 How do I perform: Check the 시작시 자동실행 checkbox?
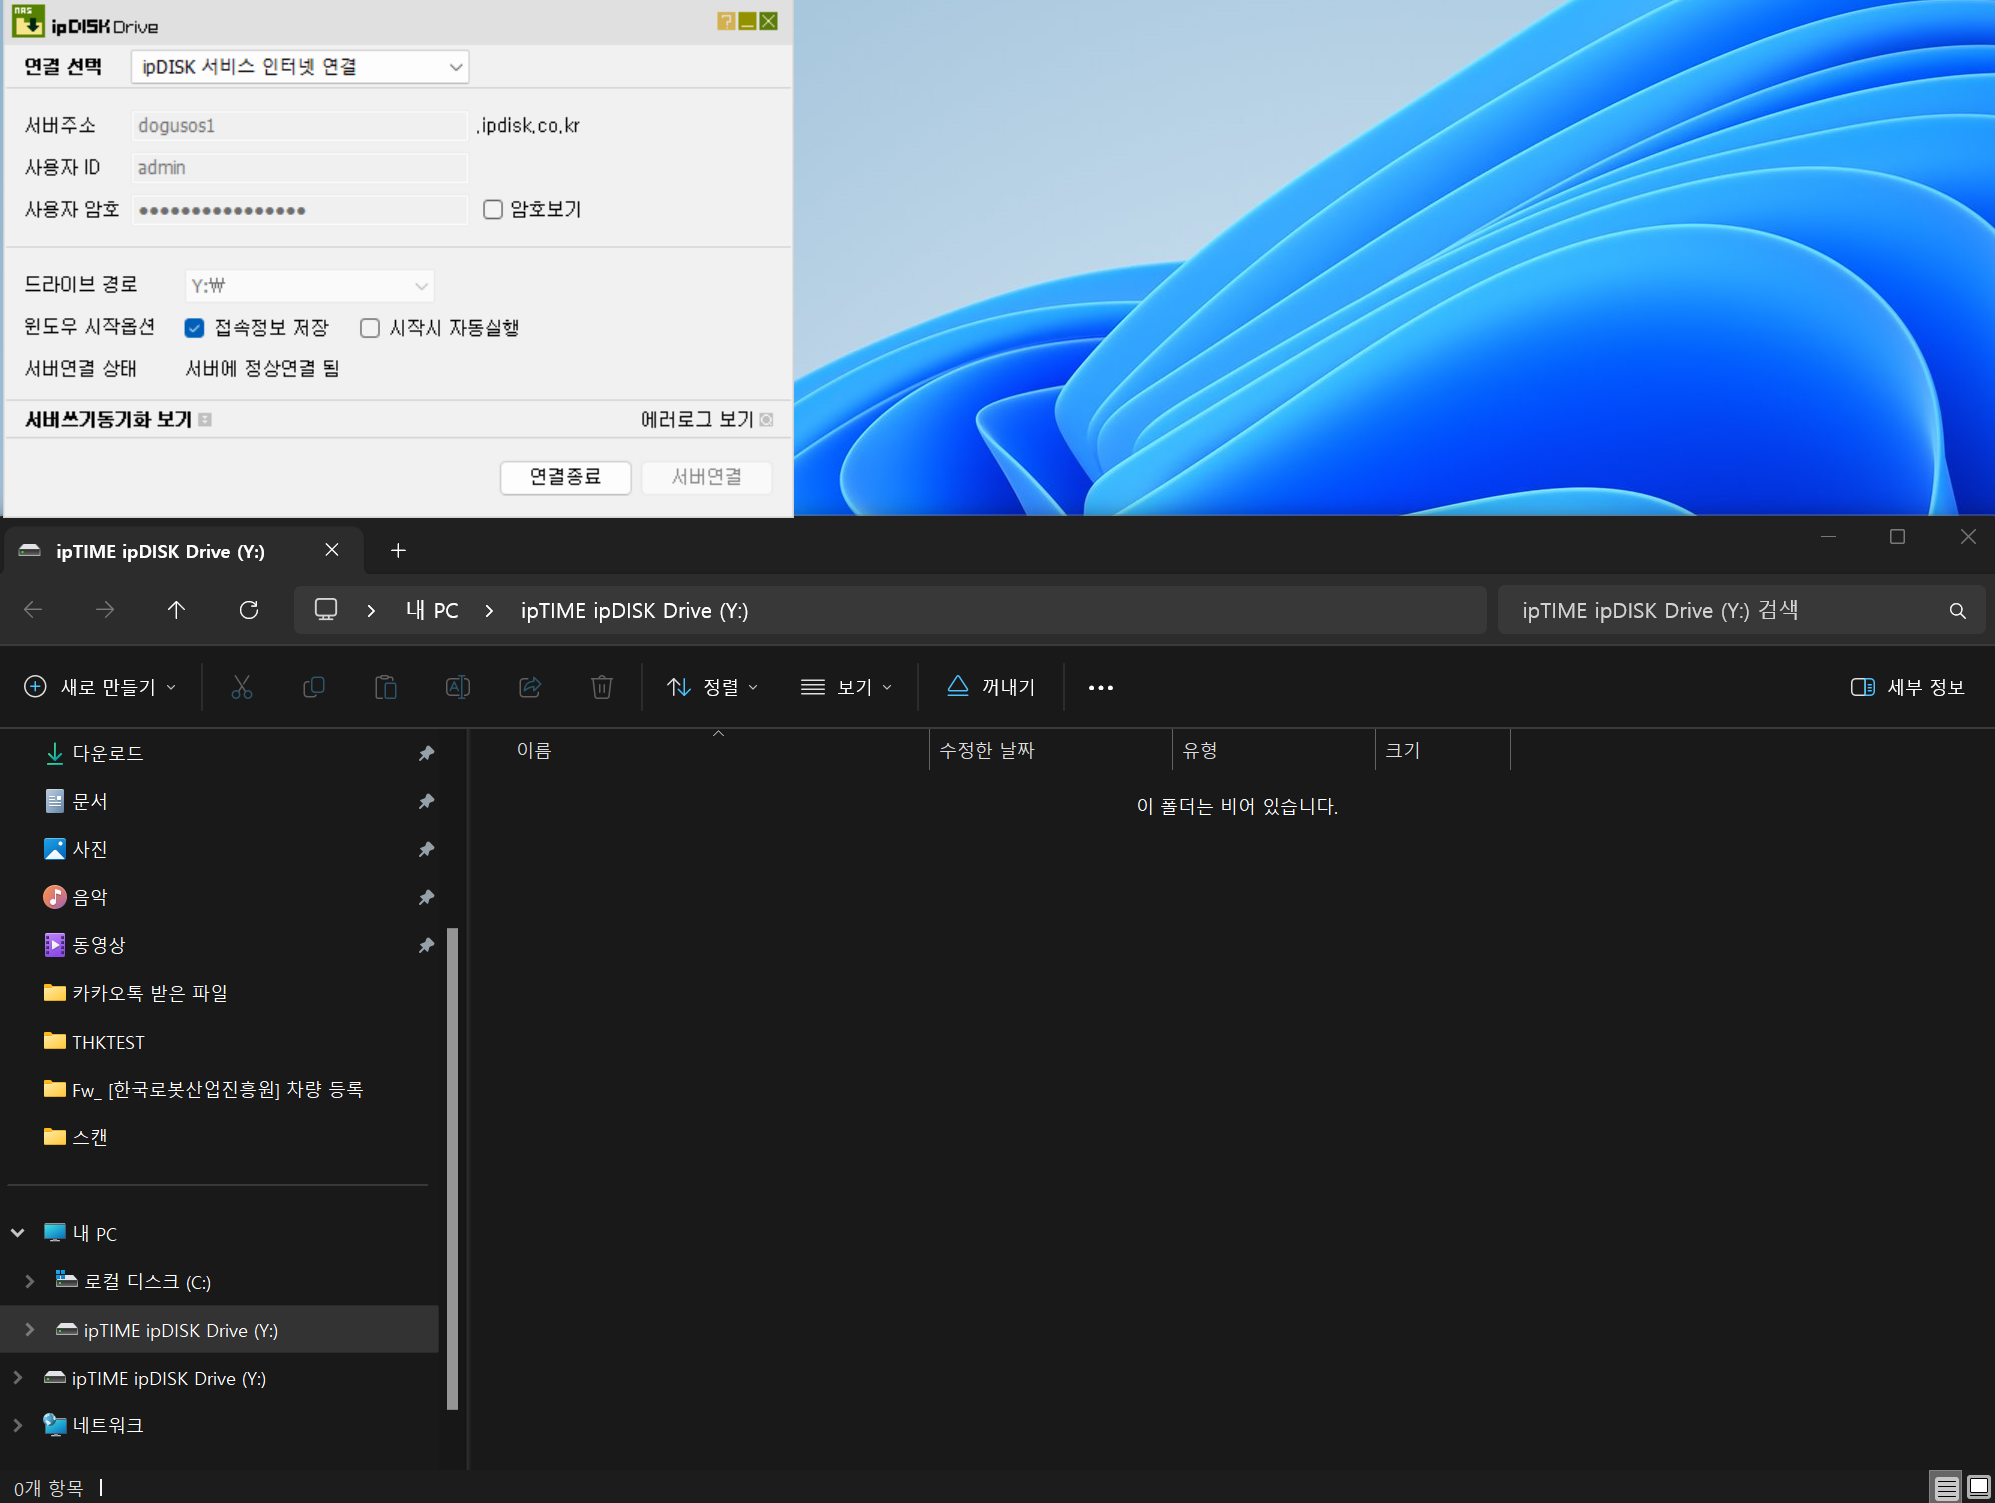click(370, 328)
